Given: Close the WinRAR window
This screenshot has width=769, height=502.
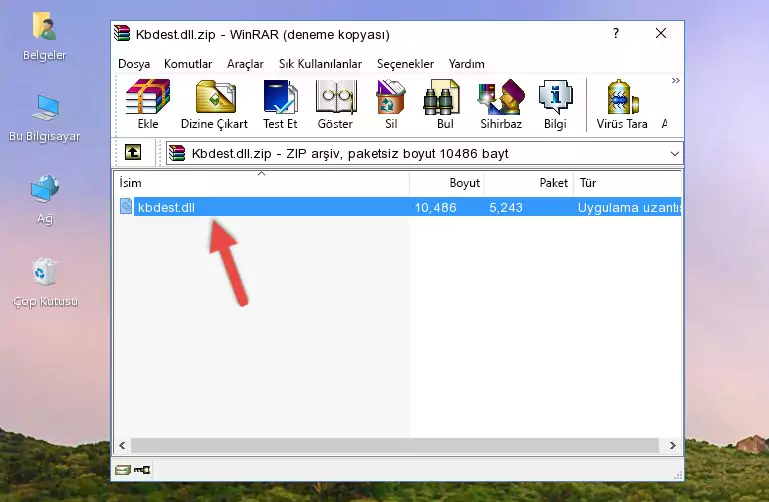Looking at the screenshot, I should click(661, 33).
